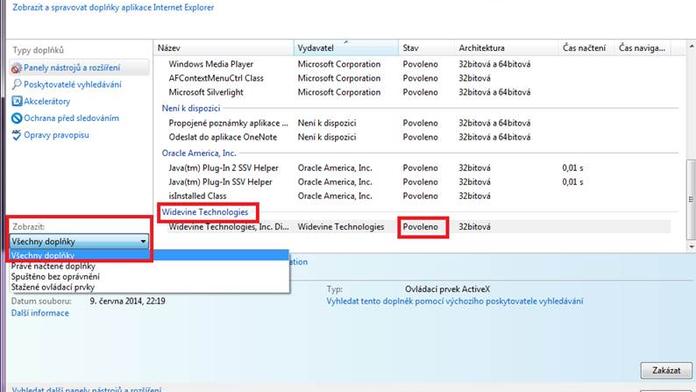
Task: Click the Opravy pravopisu icon
Action: click(x=16, y=135)
